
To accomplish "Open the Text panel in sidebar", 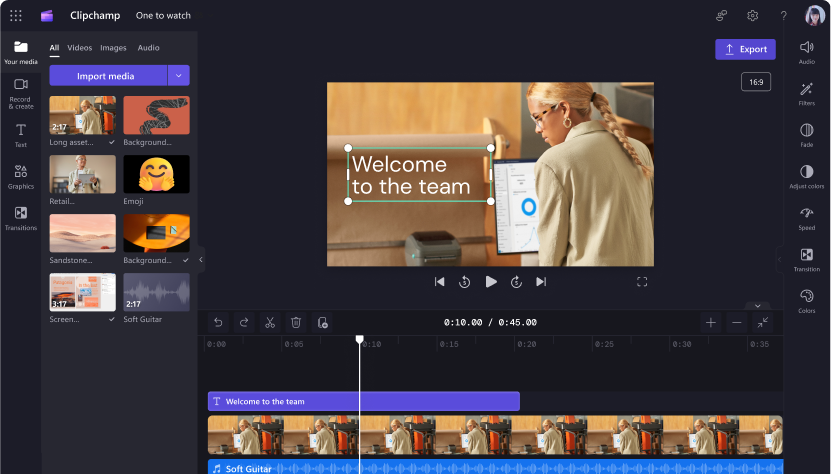I will 21,135.
